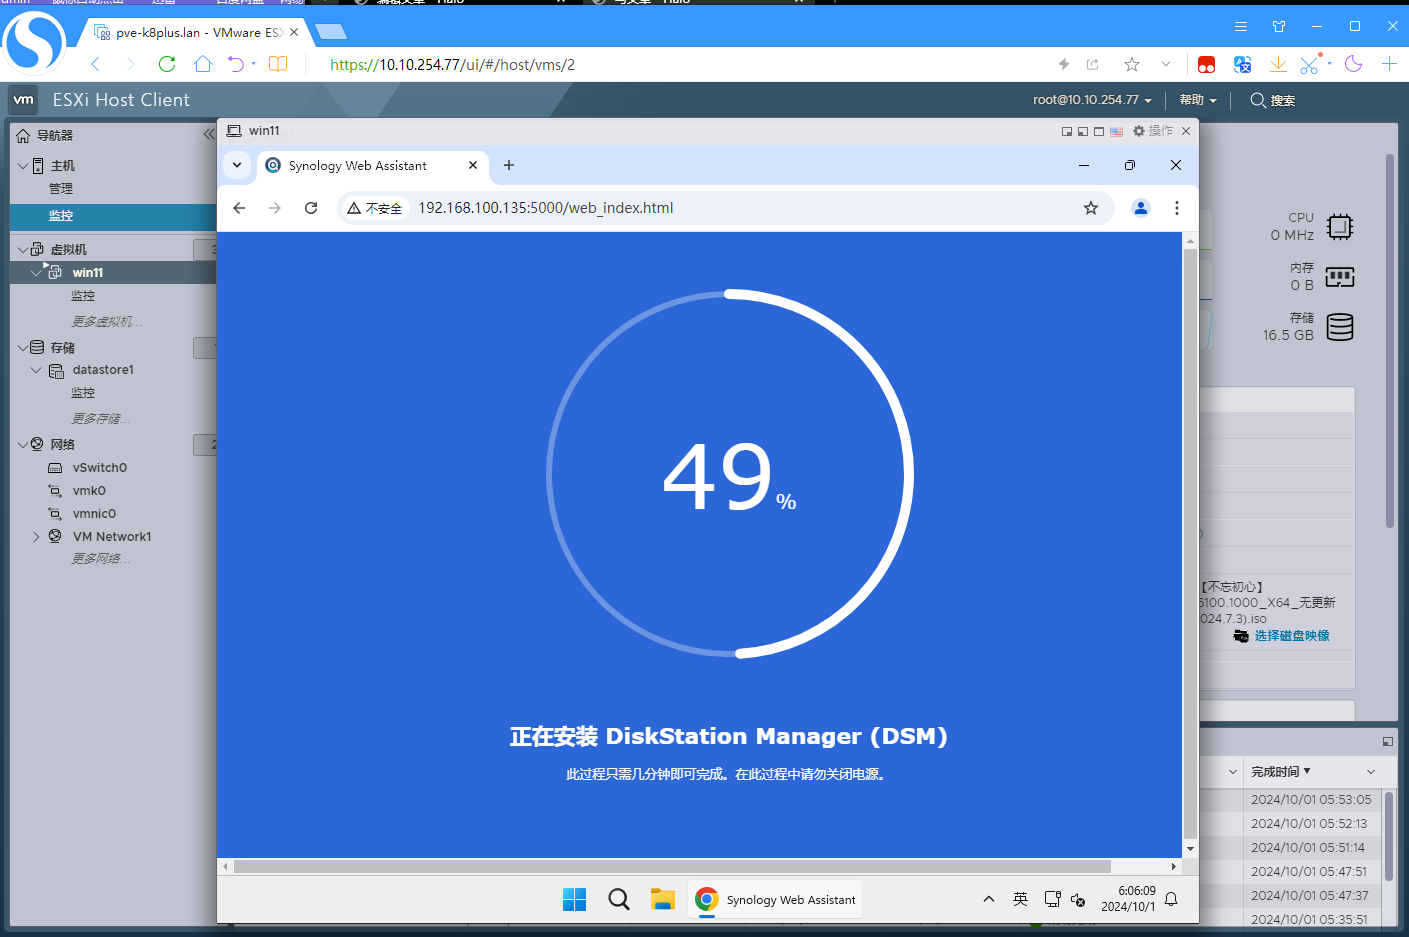Viewport: 1409px width, 937px height.
Task: Collapse the datastore1 tree node
Action: (37, 370)
